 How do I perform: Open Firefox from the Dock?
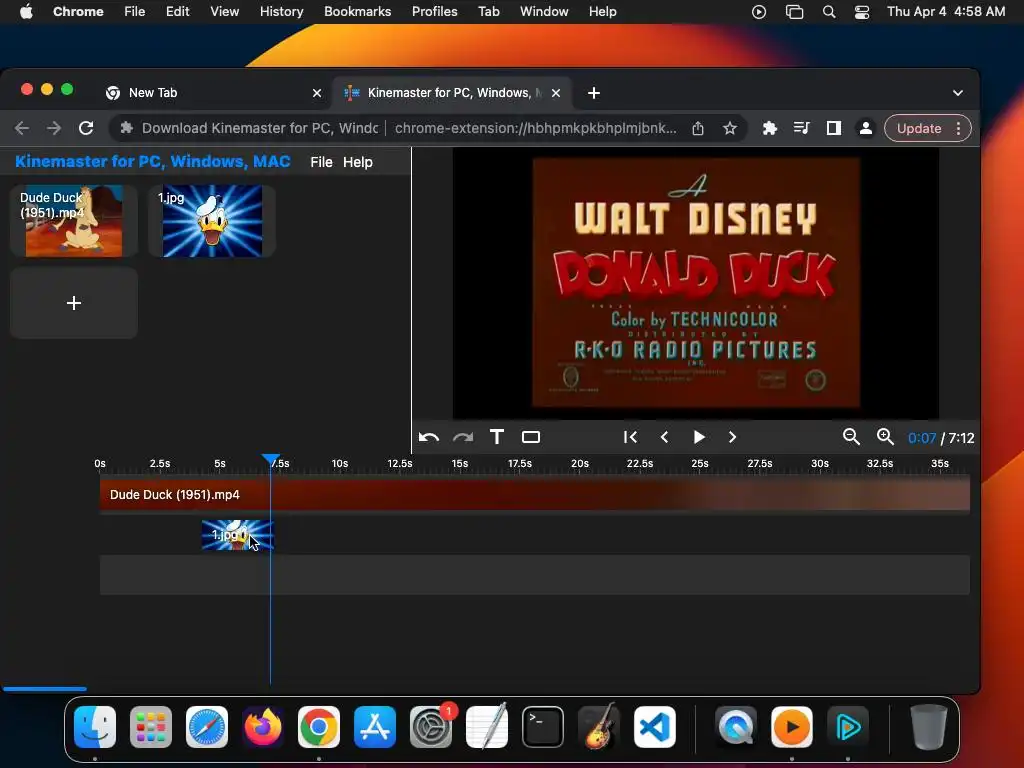263,727
